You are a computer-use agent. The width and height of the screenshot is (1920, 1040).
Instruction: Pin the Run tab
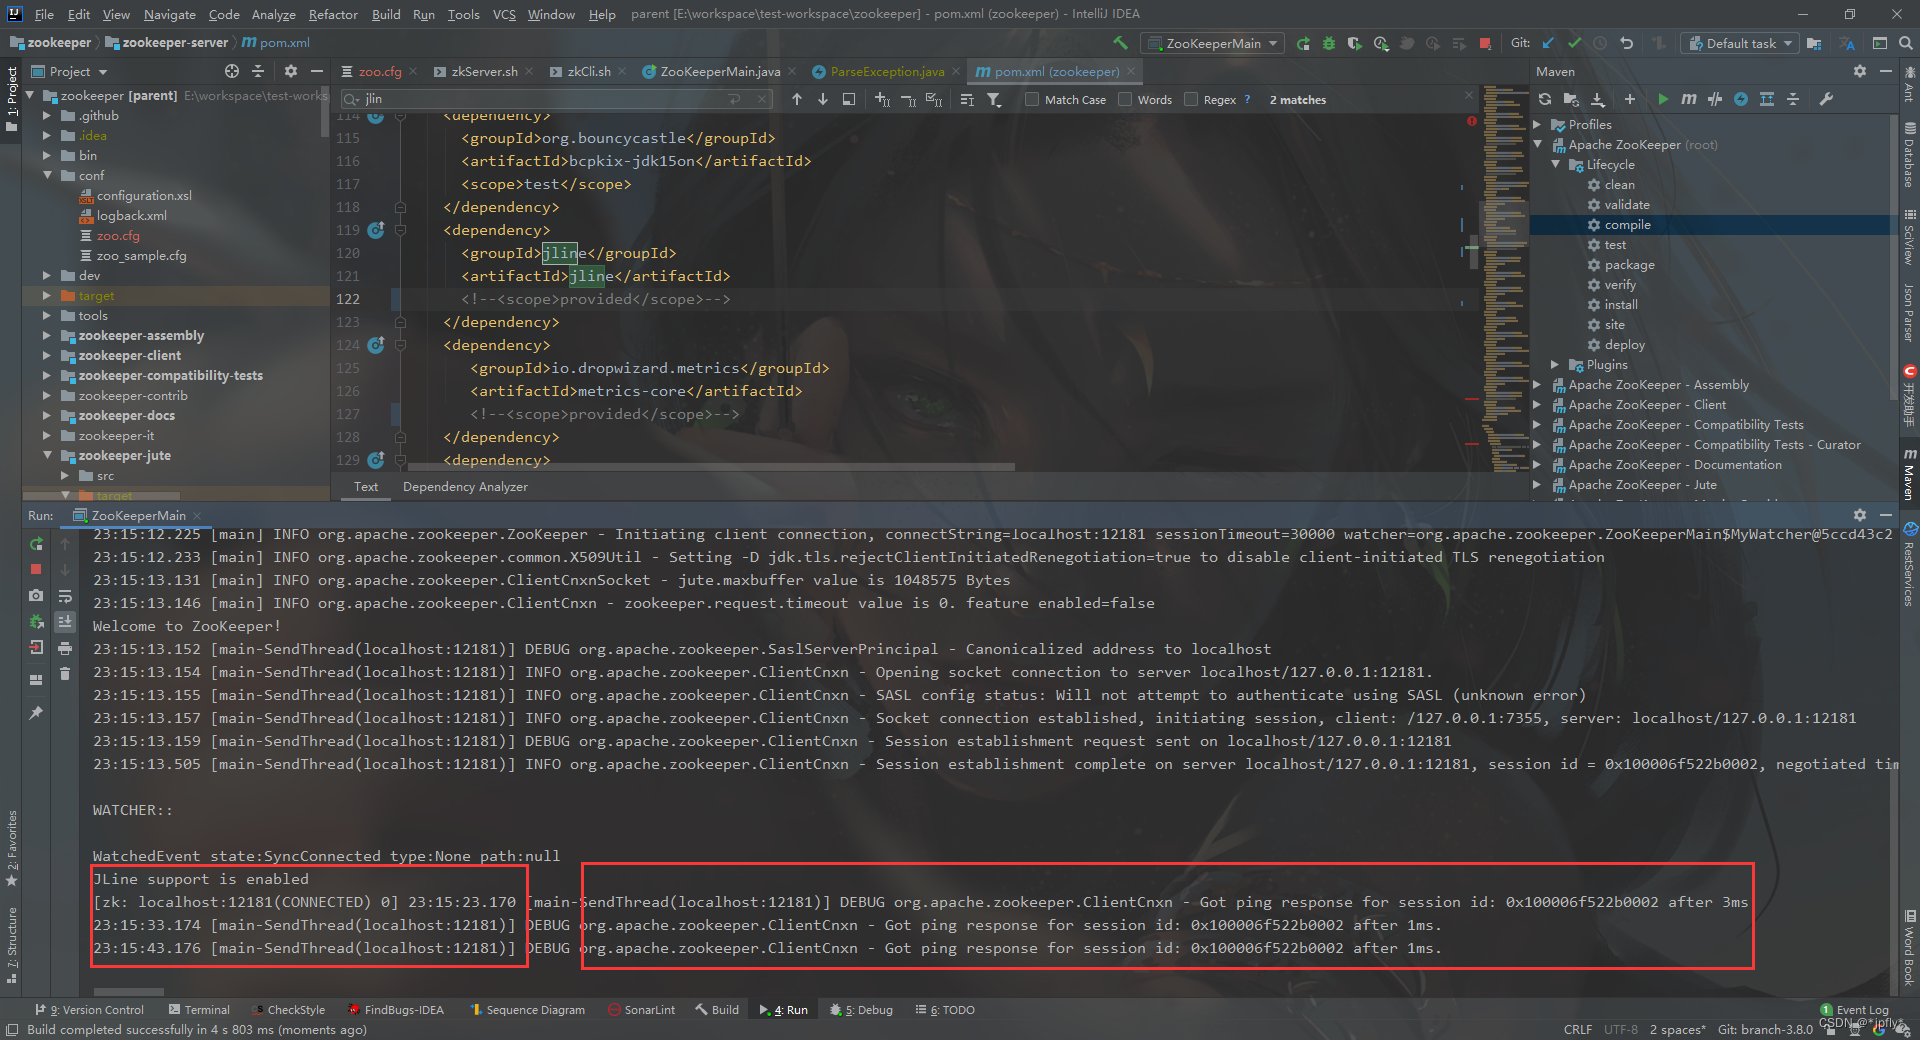tap(36, 713)
